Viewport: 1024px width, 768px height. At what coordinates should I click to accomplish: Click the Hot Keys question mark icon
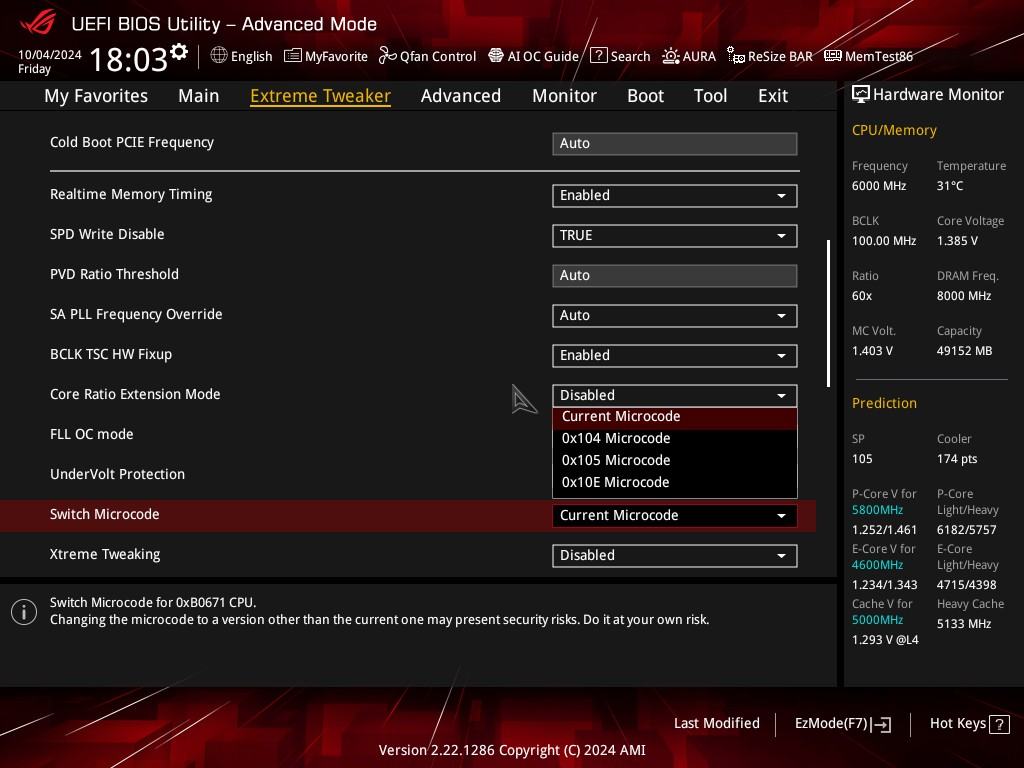[x=999, y=724]
